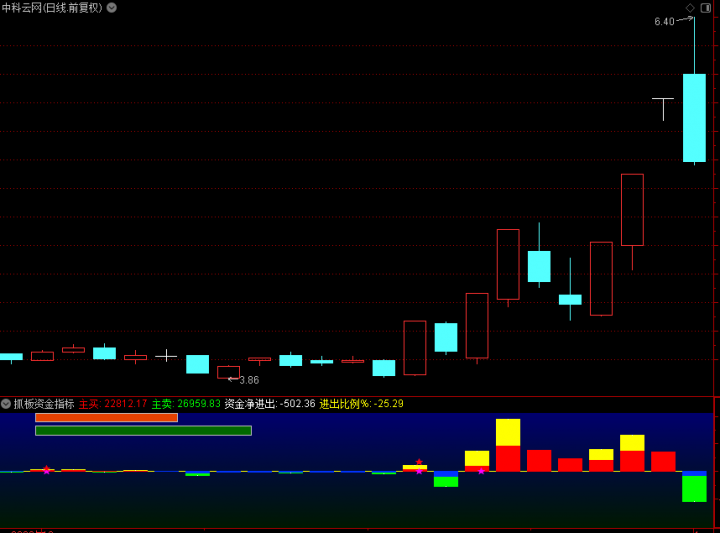Click the white cross doji candlestick
720x533 pixels.
pos(166,355)
